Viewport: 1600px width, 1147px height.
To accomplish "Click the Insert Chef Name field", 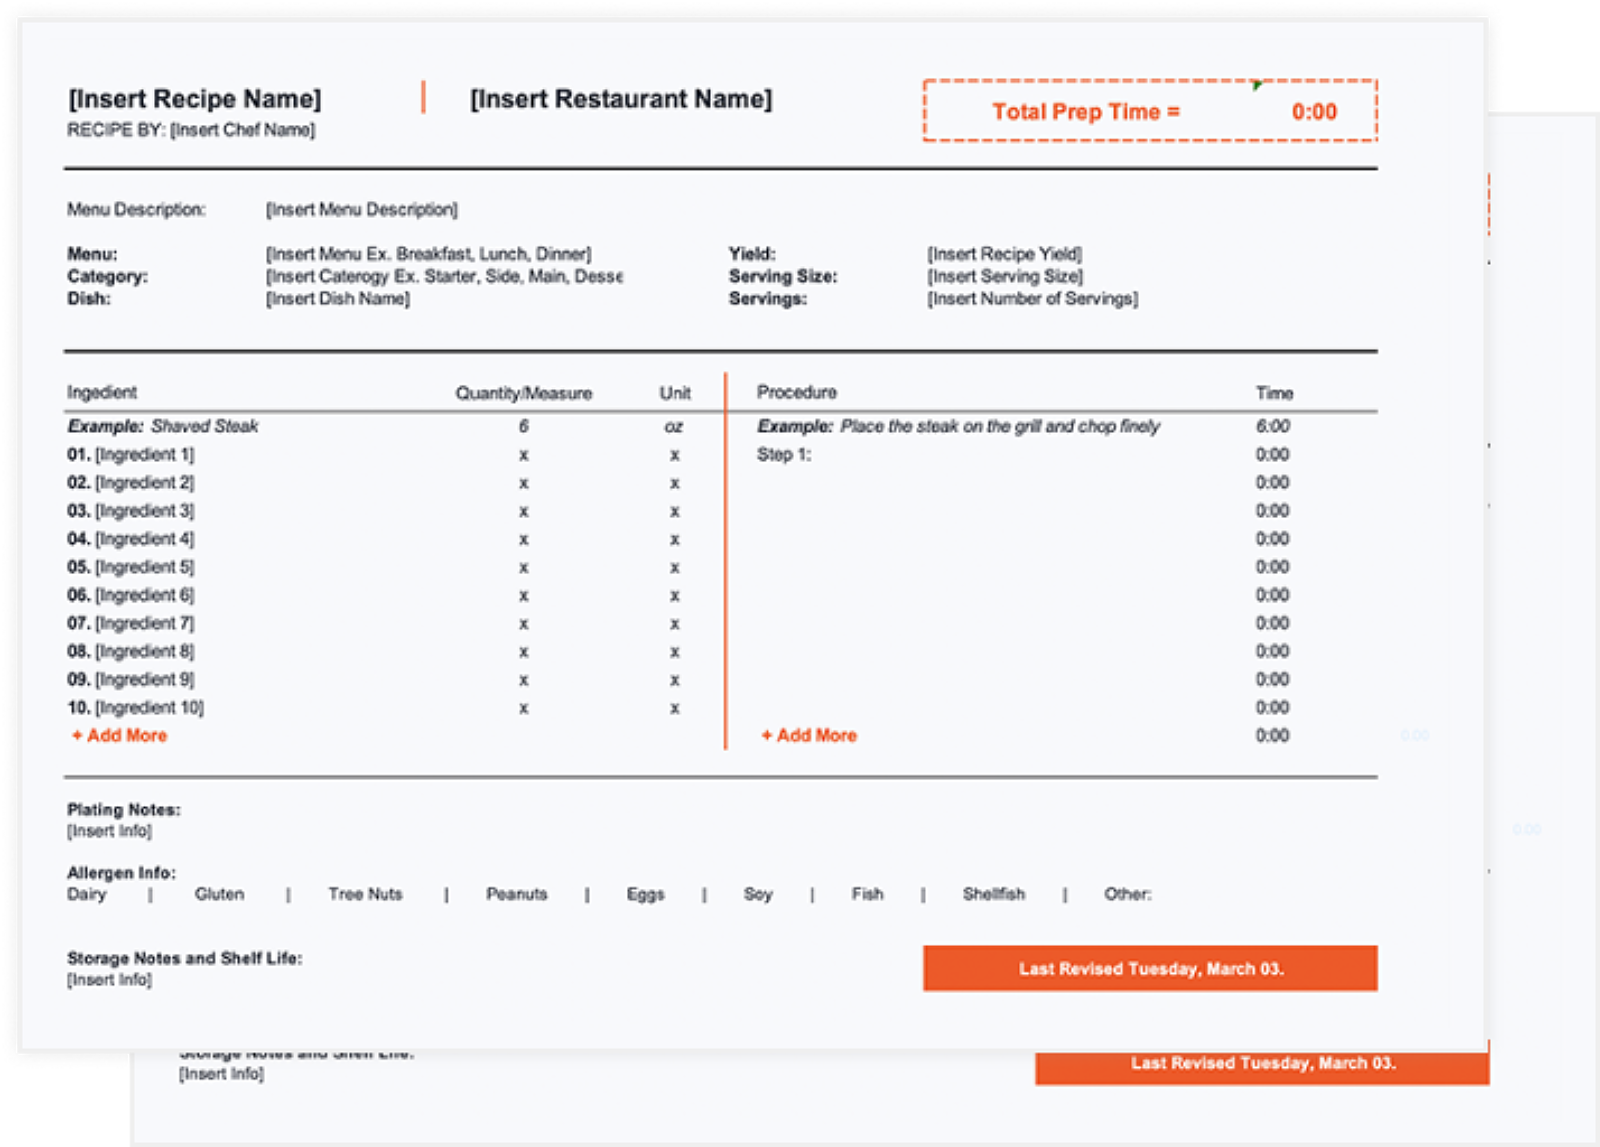I will tap(242, 130).
